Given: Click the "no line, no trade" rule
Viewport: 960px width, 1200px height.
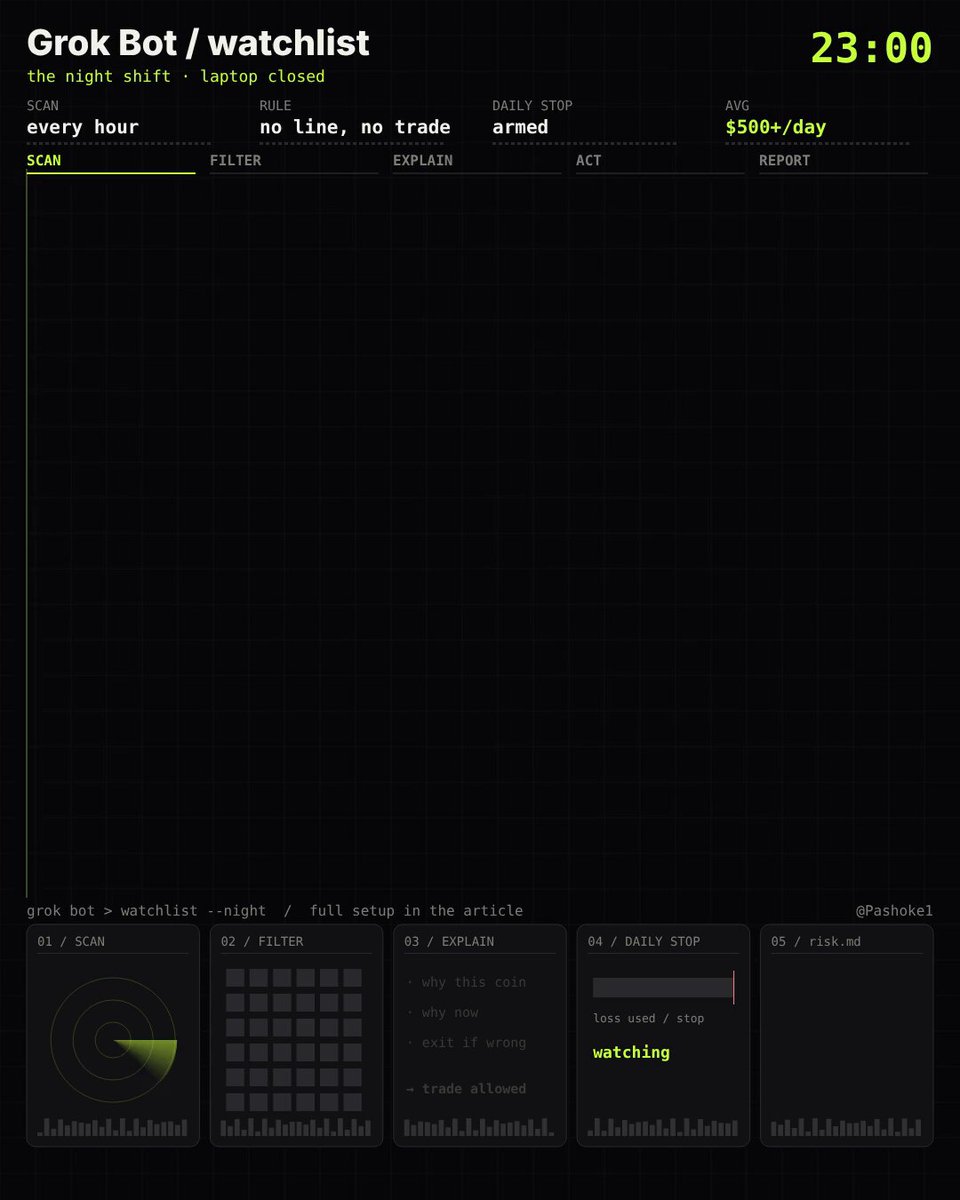Looking at the screenshot, I should [355, 127].
